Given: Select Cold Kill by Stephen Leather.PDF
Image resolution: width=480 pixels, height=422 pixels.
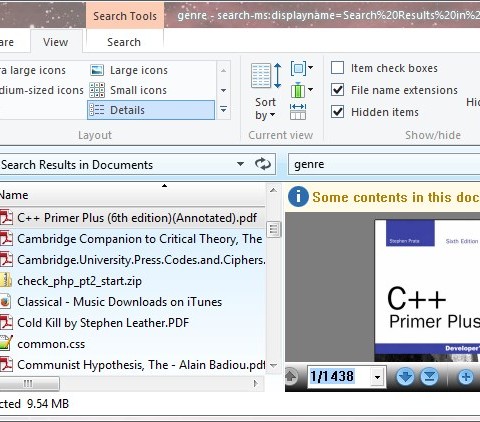Looking at the screenshot, I should tap(132, 323).
